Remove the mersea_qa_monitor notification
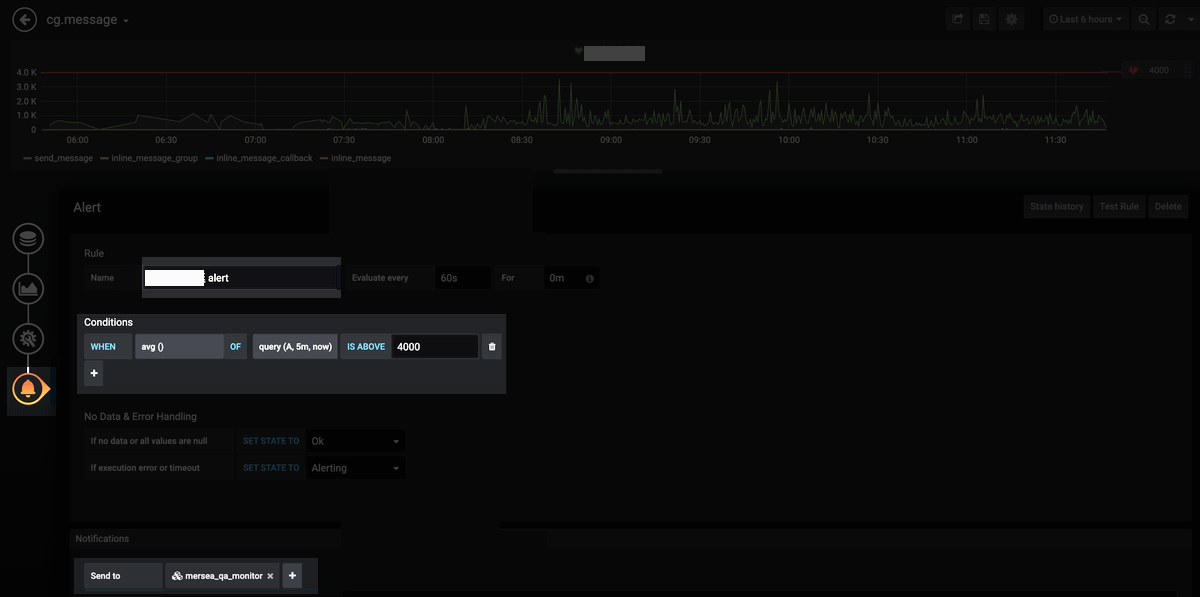The width and height of the screenshot is (1200, 597). (270, 576)
